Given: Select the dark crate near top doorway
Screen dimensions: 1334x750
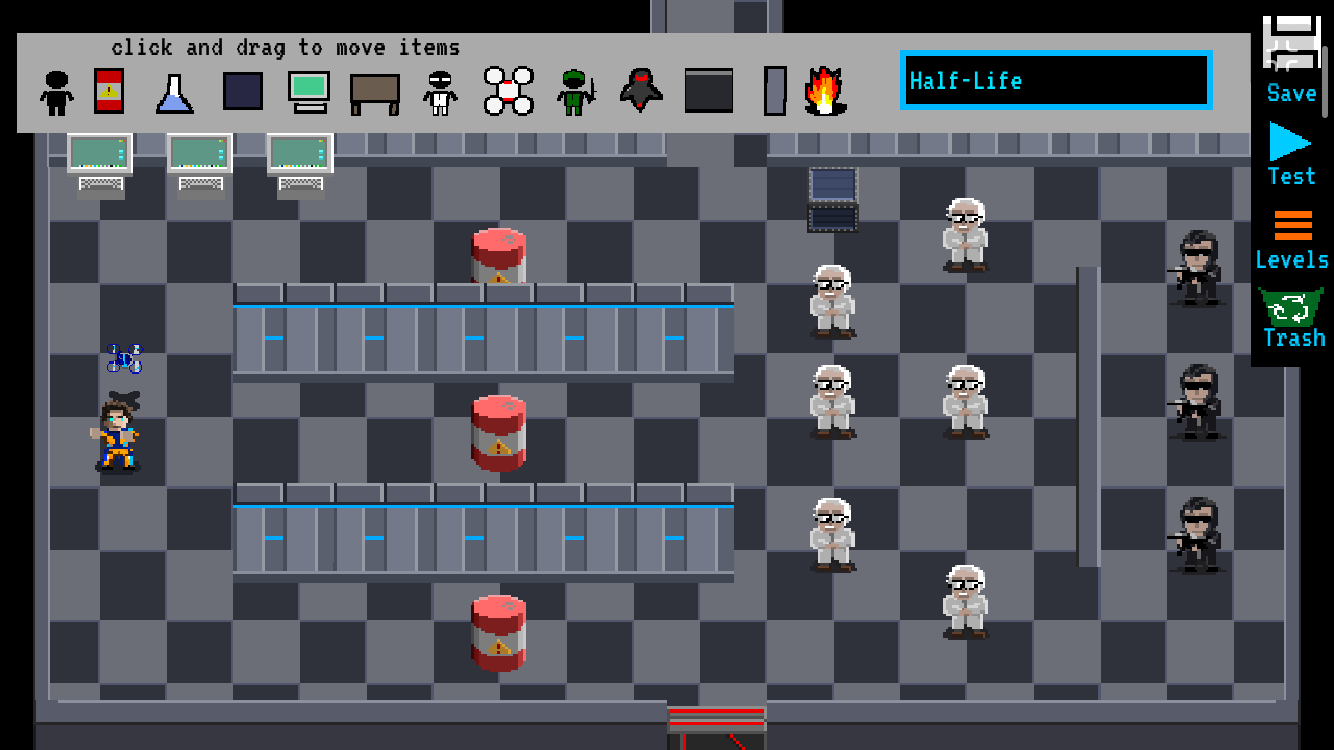Looking at the screenshot, I should 833,199.
